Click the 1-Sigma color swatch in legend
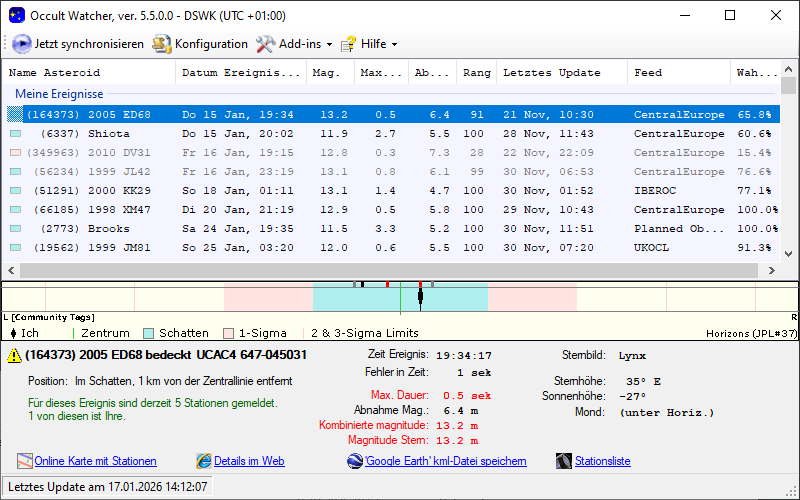Image resolution: width=800 pixels, height=500 pixels. click(x=229, y=334)
